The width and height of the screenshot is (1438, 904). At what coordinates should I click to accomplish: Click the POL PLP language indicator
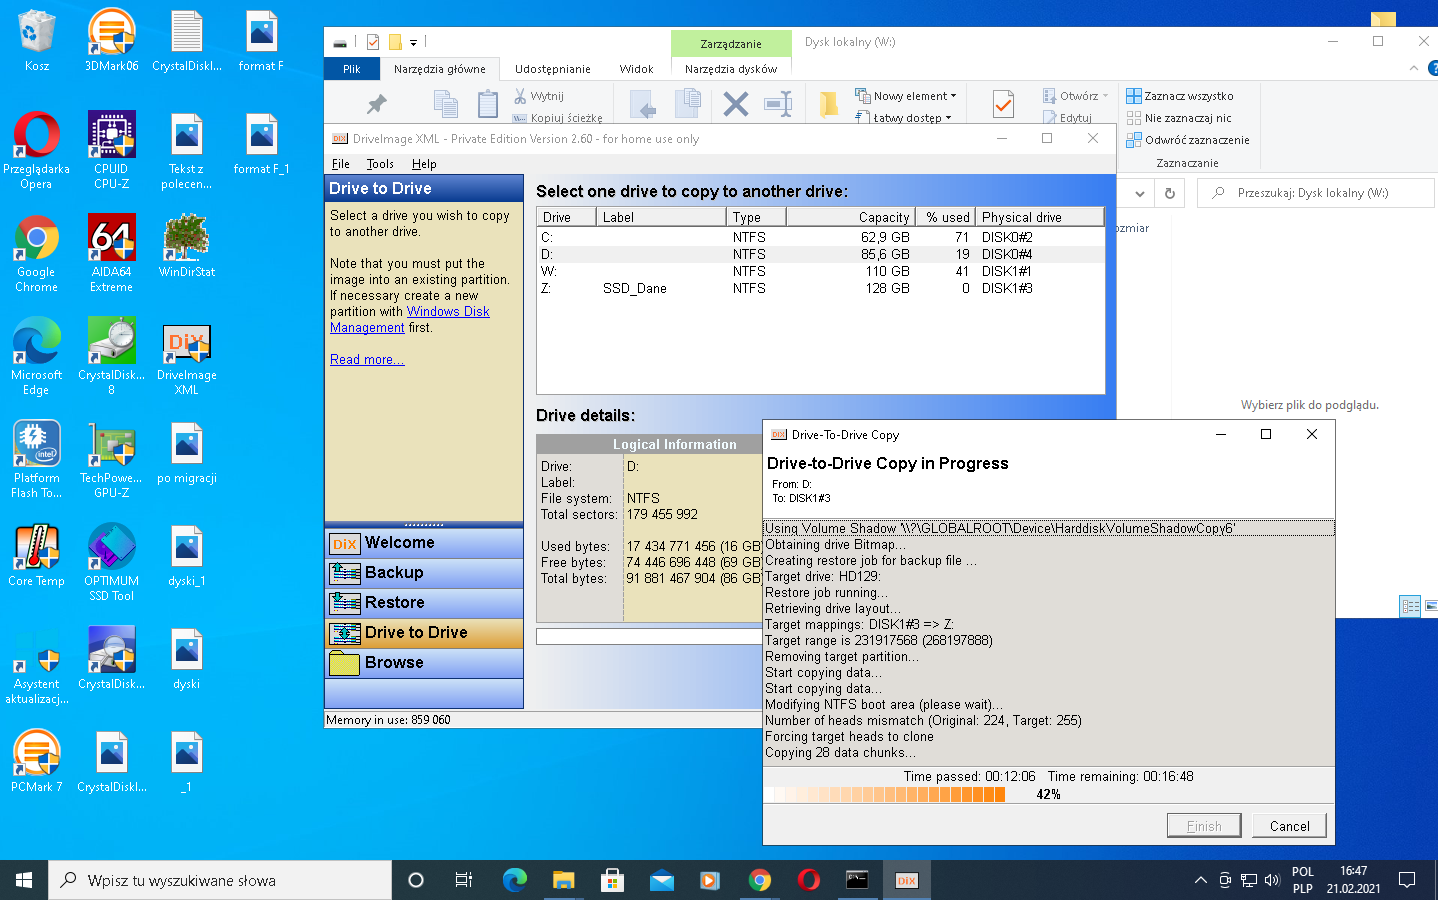point(1302,880)
